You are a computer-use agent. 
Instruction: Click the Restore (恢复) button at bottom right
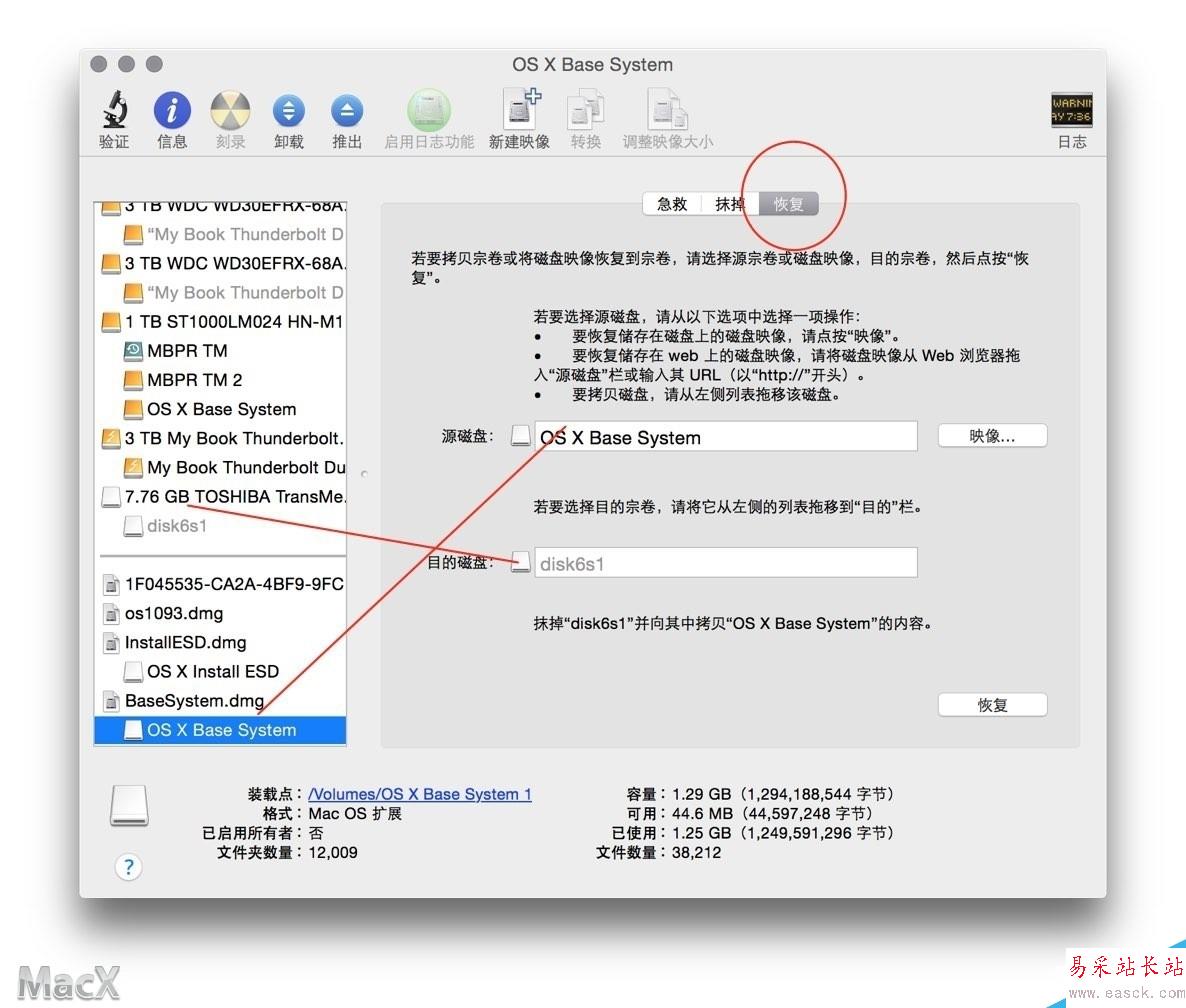(x=992, y=705)
